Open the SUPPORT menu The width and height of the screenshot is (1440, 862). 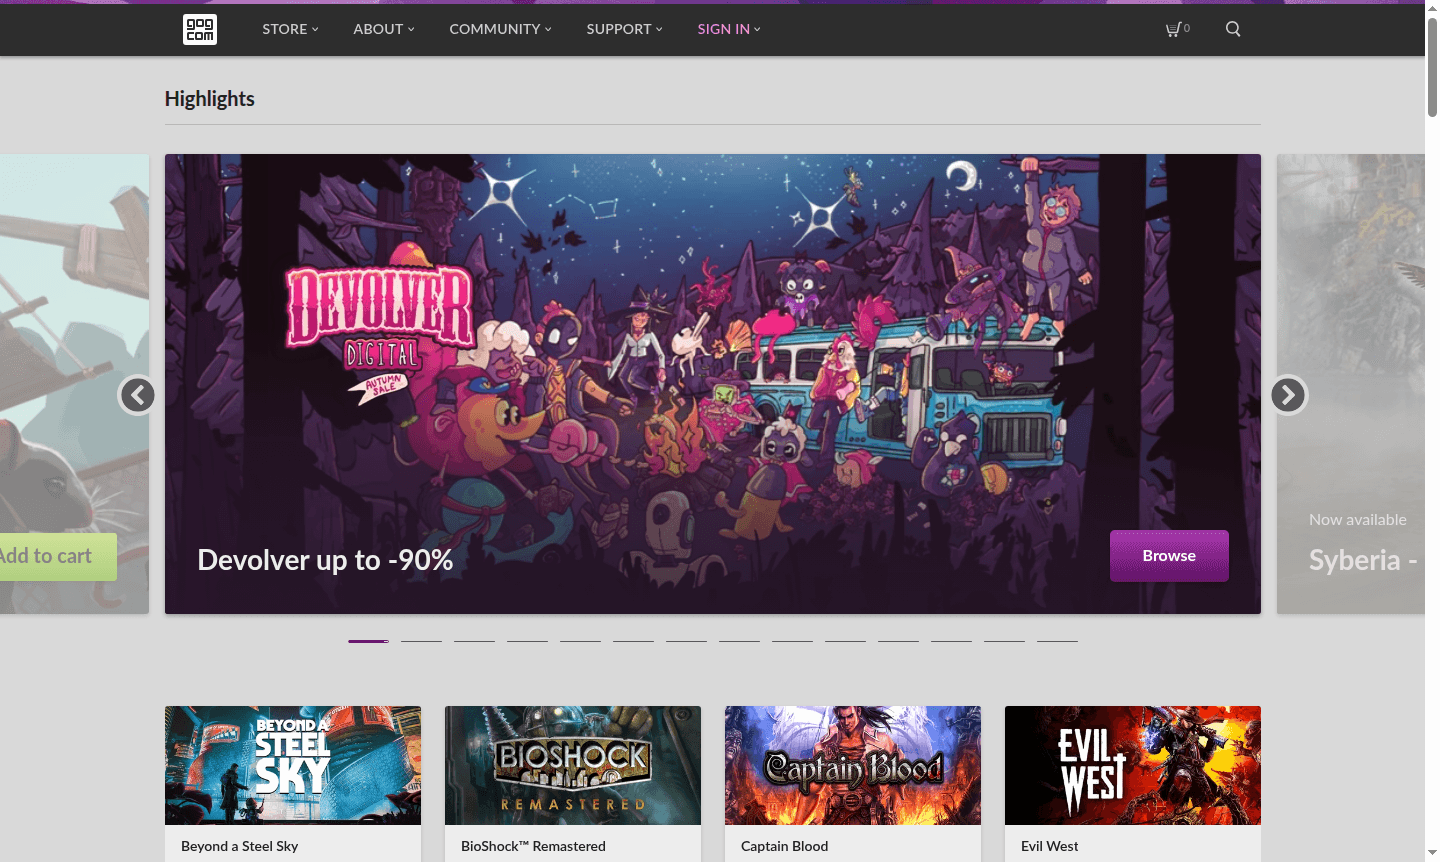click(x=623, y=29)
